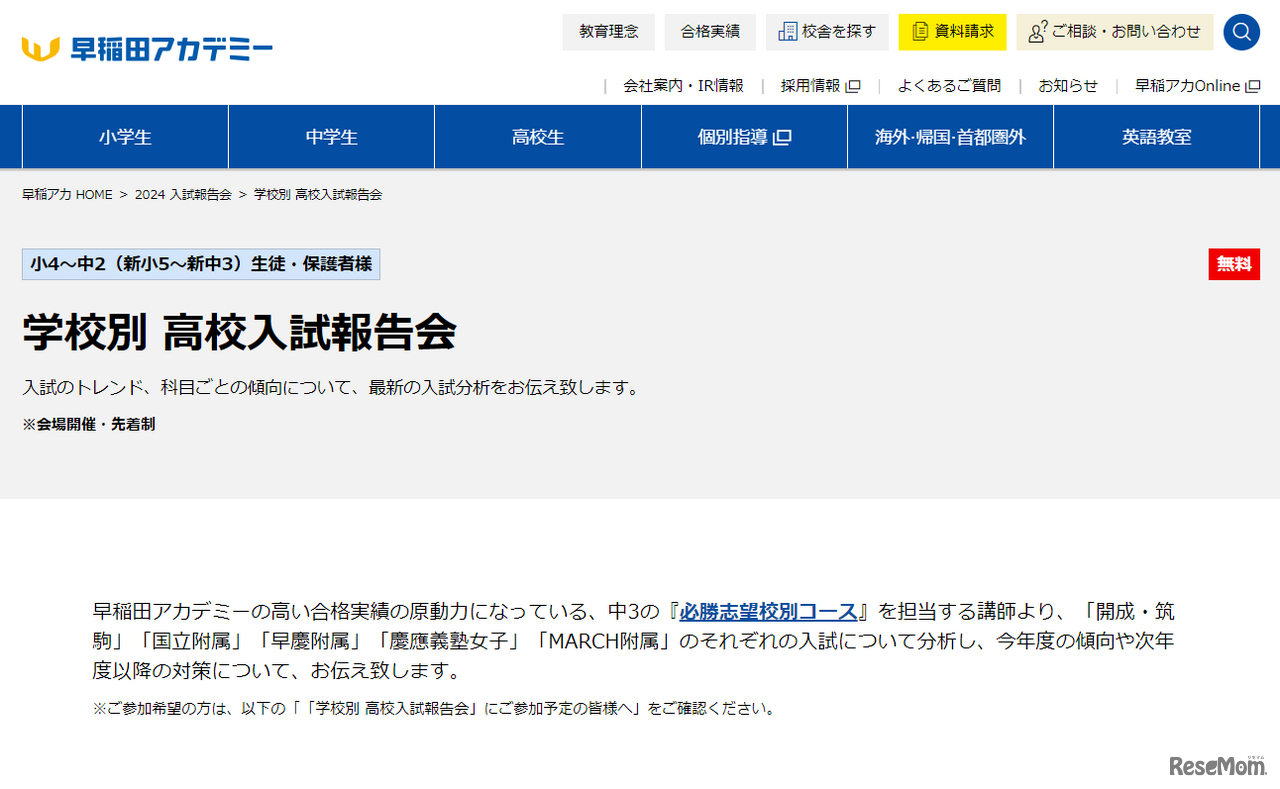Open search with the magnifier icon

[x=1241, y=32]
